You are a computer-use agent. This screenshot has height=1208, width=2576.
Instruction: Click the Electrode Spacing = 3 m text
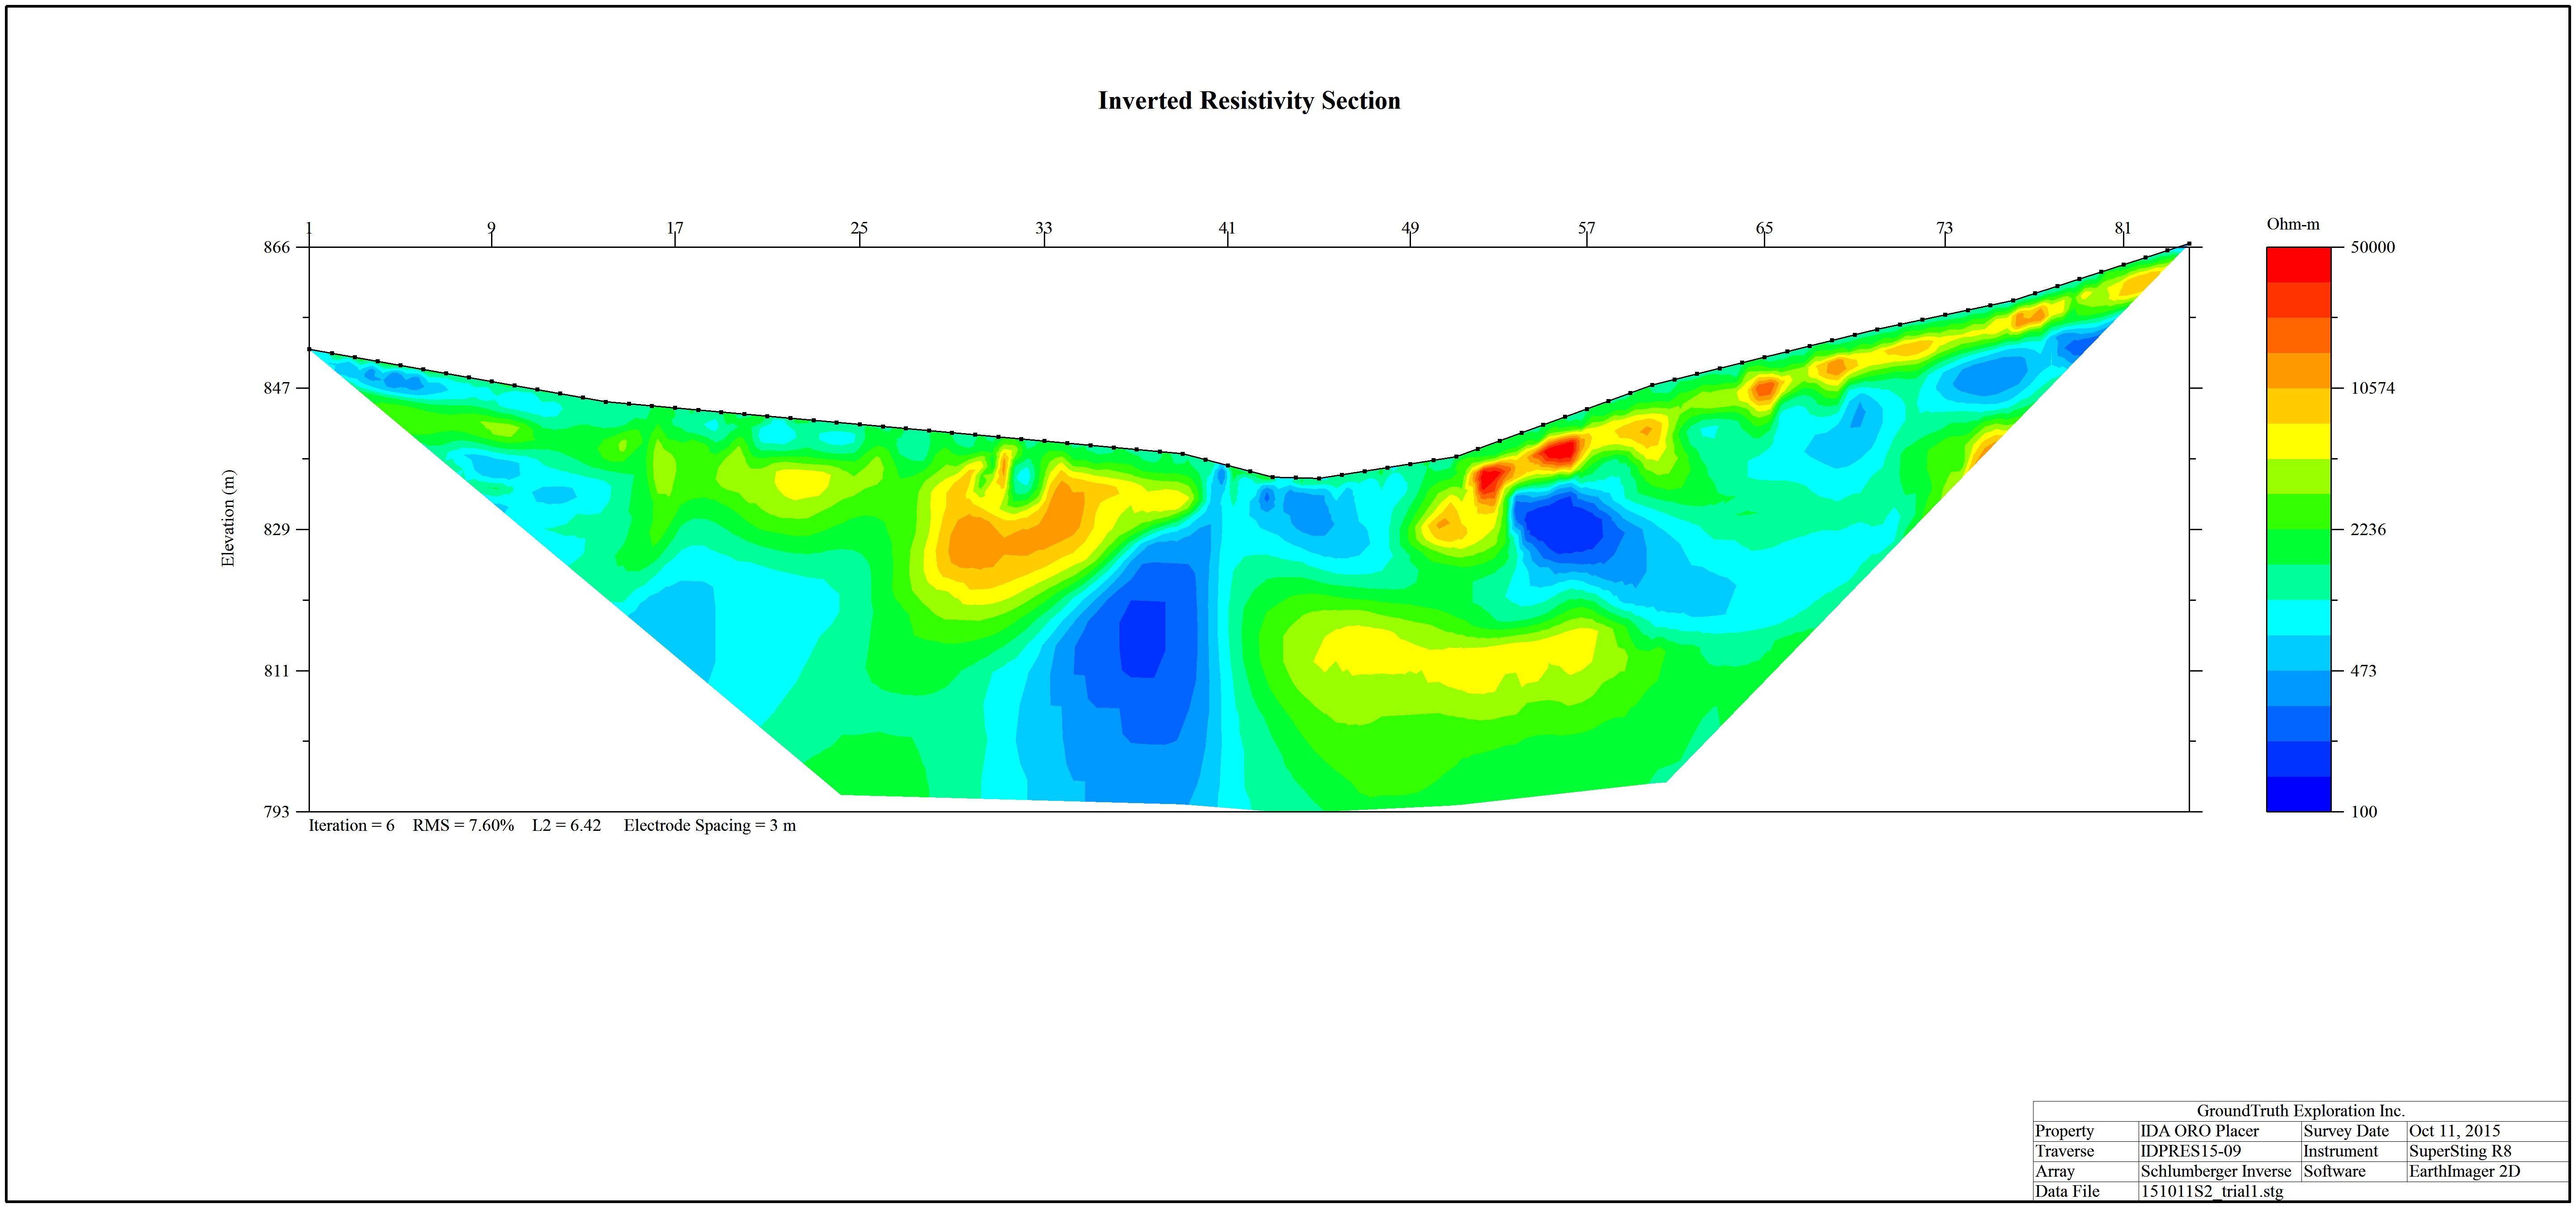(x=710, y=826)
